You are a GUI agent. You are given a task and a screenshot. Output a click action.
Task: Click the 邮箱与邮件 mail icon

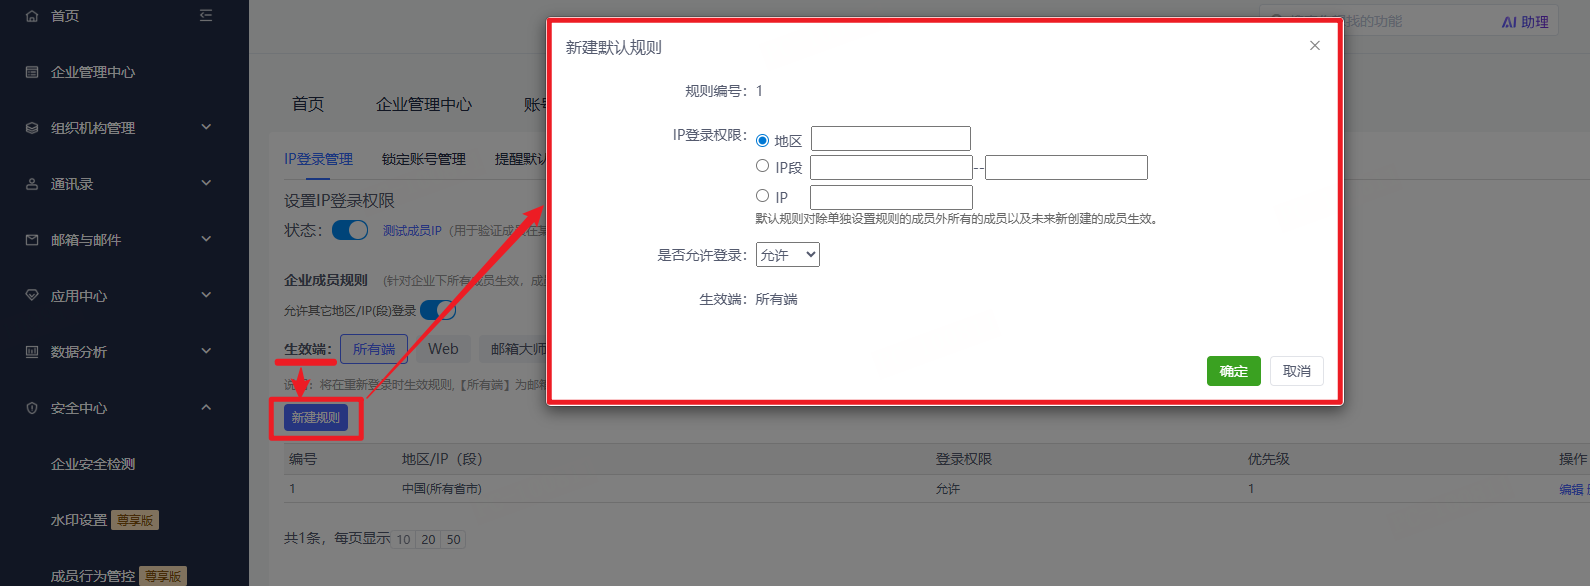[x=32, y=240]
